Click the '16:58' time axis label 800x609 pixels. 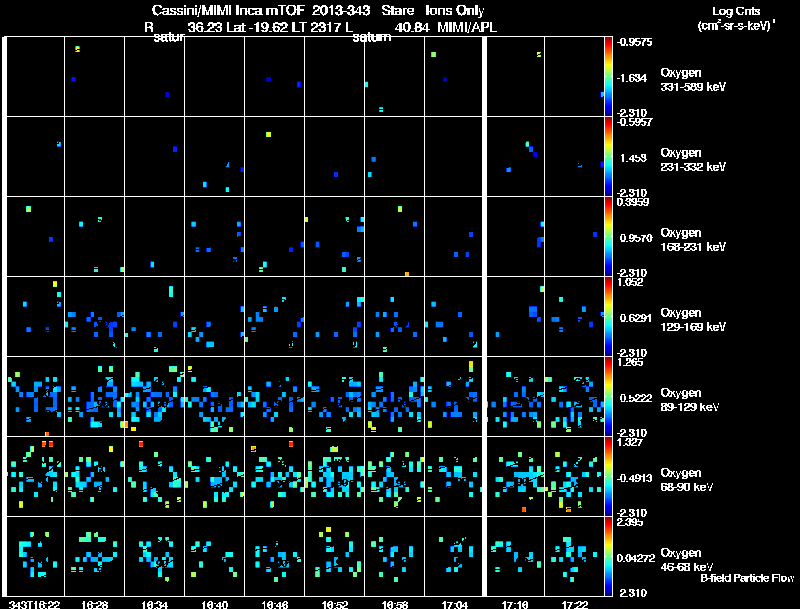pos(395,604)
